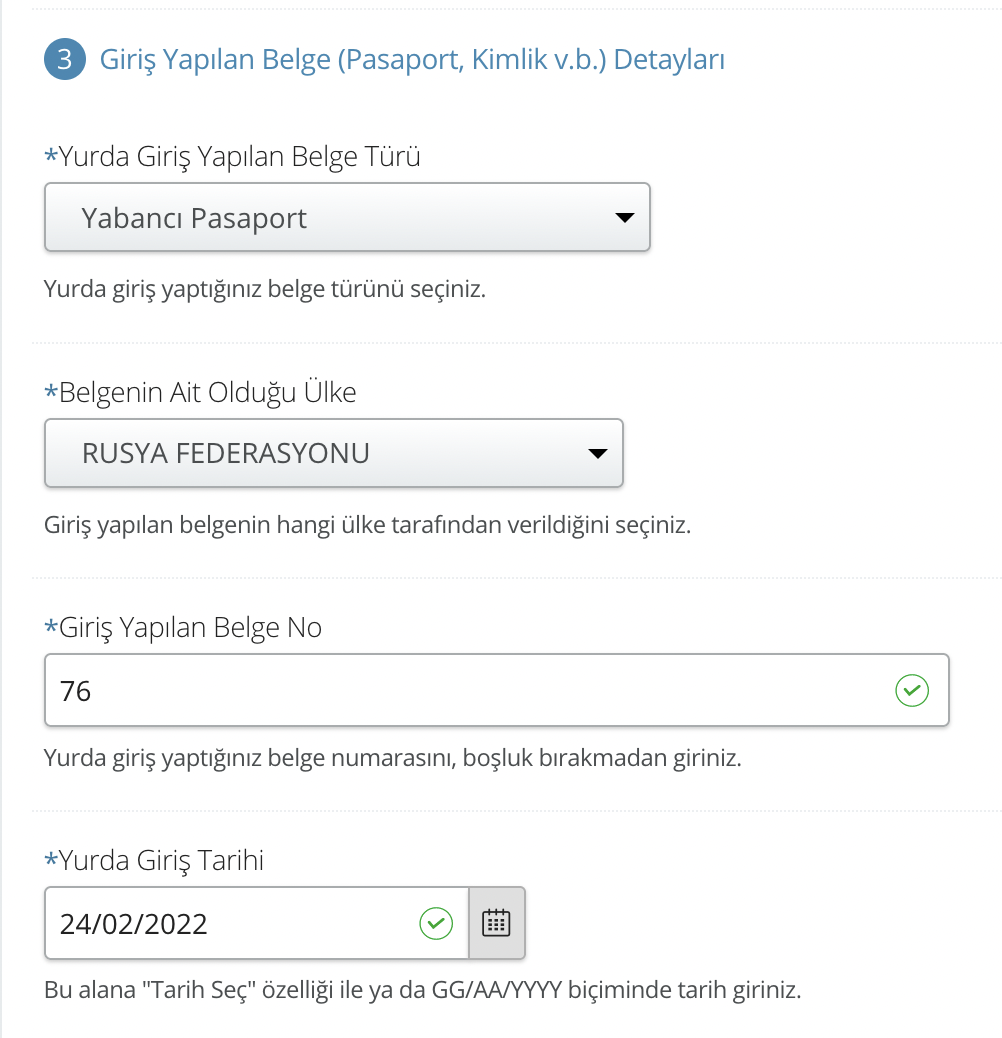Screen dimensions: 1002x1038
Task: Click green checkmark in document number field
Action: 912,690
